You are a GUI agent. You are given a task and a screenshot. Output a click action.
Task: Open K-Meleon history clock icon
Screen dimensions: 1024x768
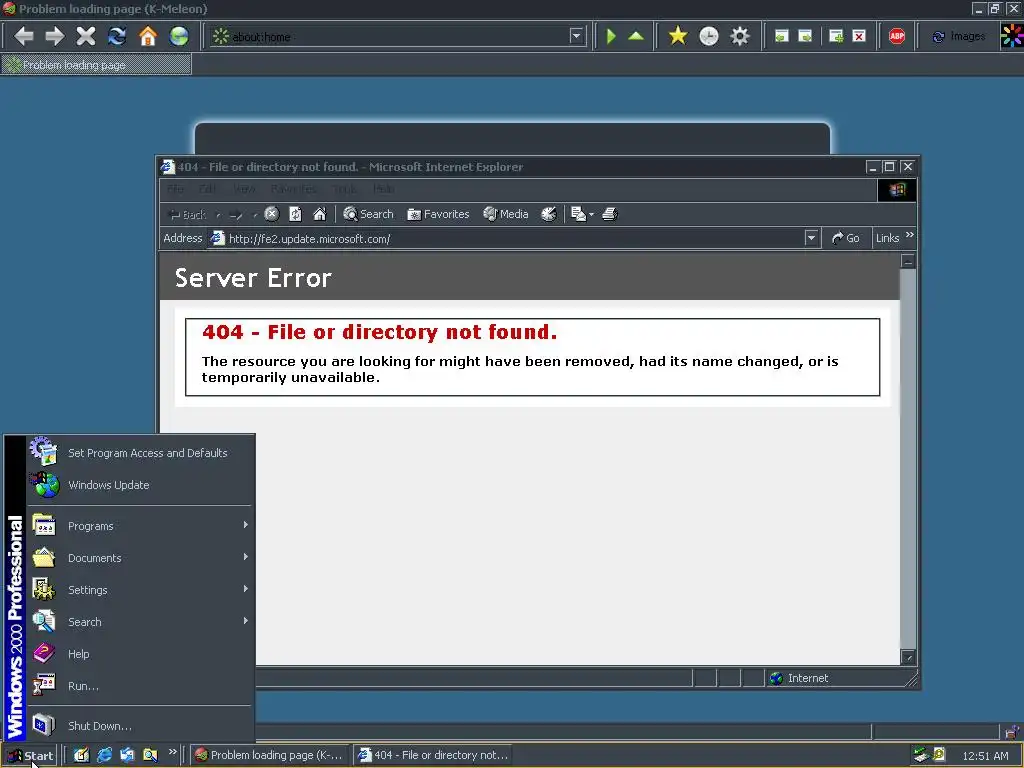coord(709,36)
